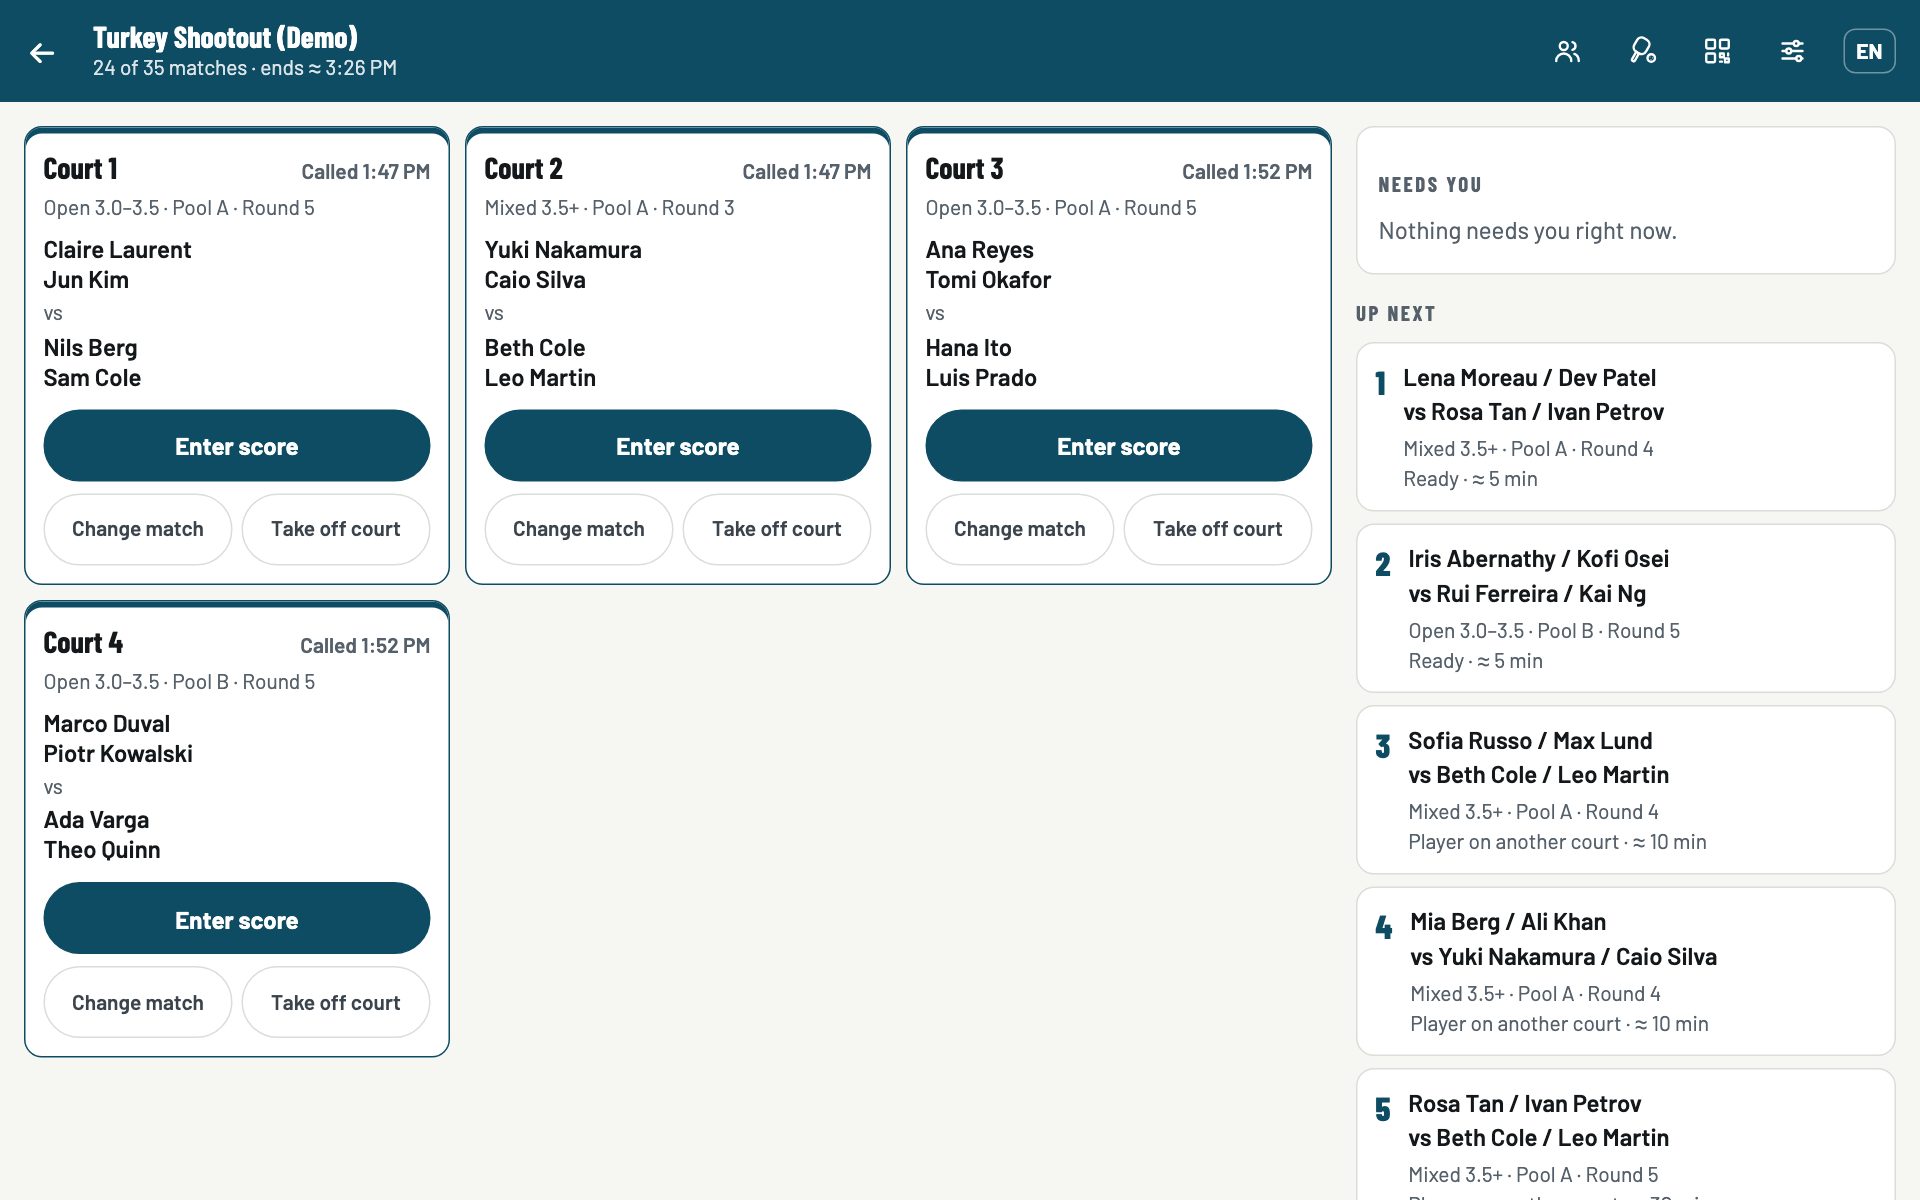Enter score for Court 1
This screenshot has width=1920, height=1200.
237,446
